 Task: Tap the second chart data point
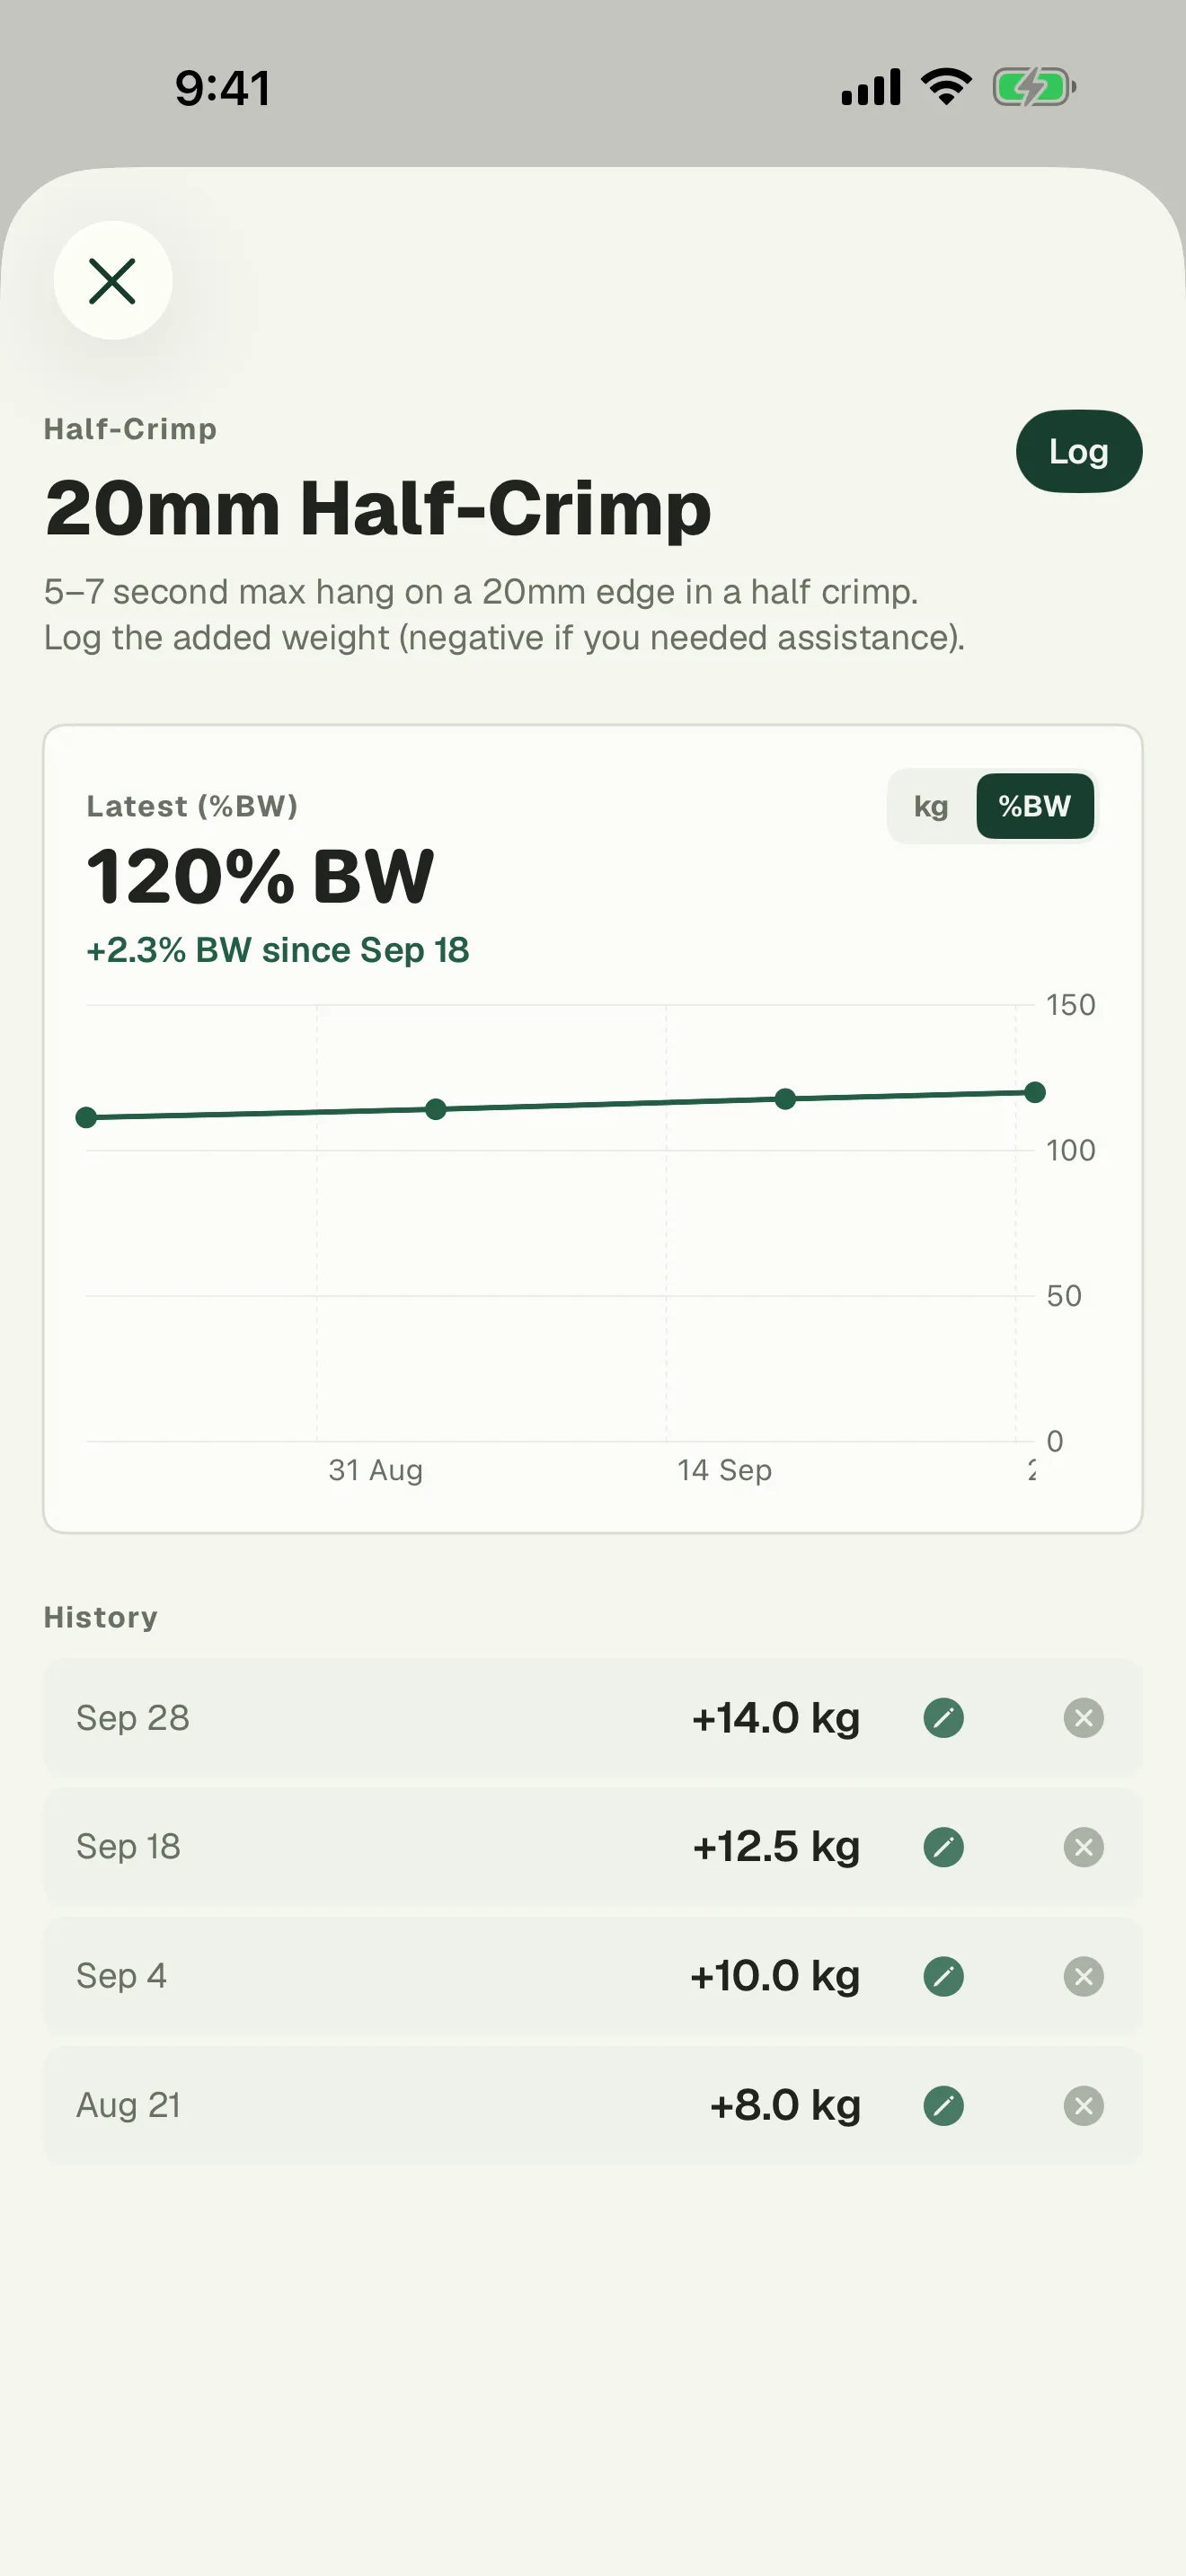pyautogui.click(x=436, y=1109)
